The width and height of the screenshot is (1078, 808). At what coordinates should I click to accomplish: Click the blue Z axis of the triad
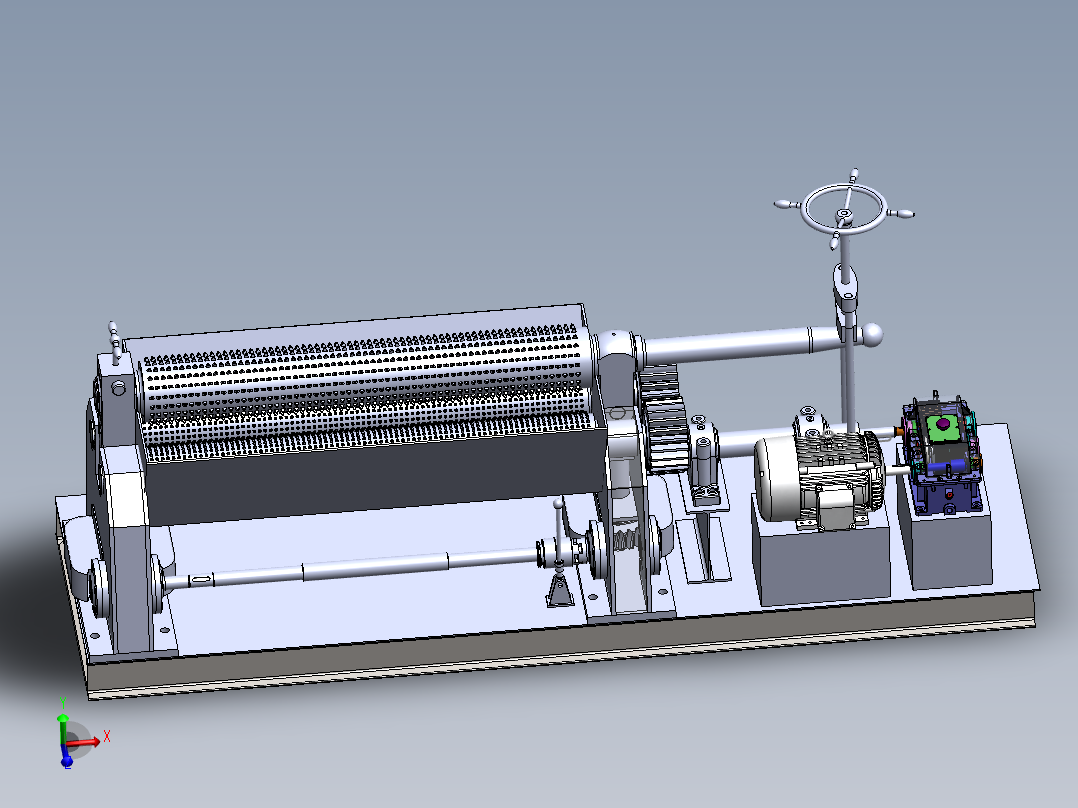(66, 758)
